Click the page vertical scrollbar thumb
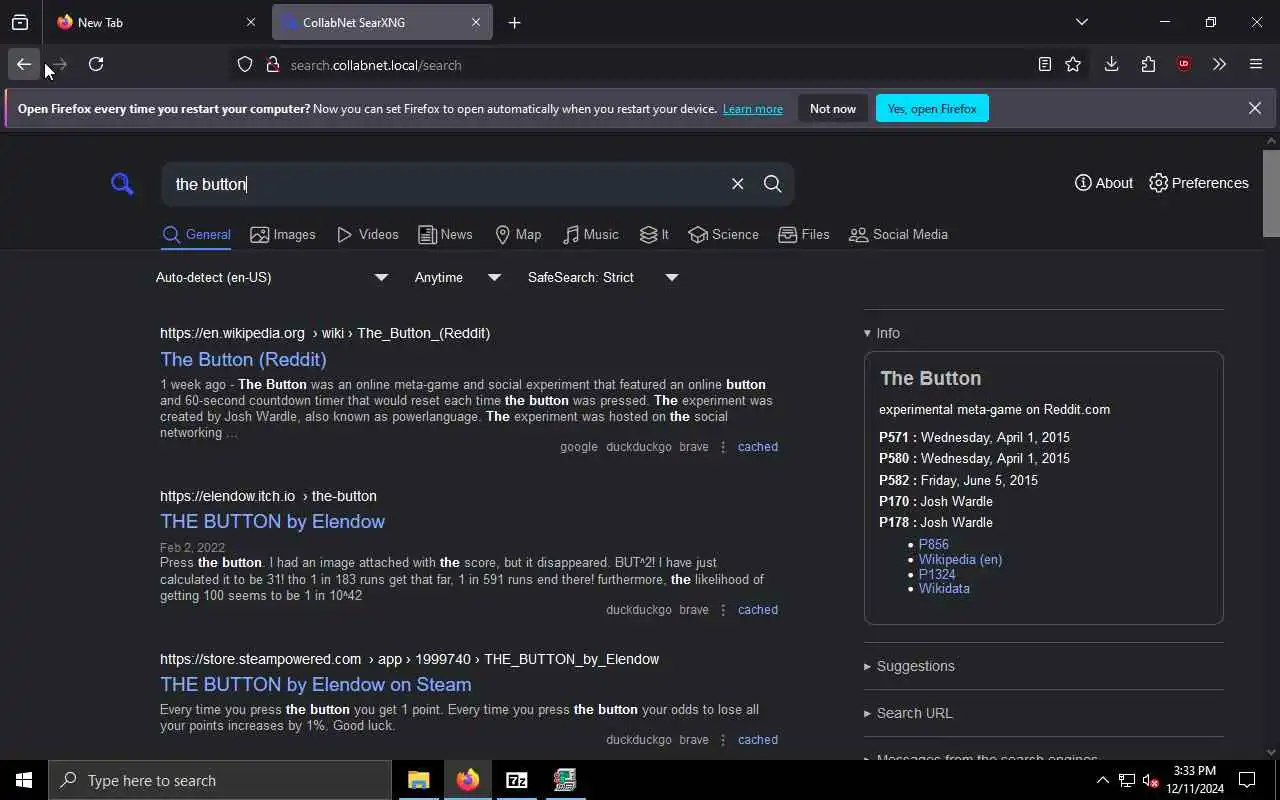The height and width of the screenshot is (800, 1280). (1271, 193)
